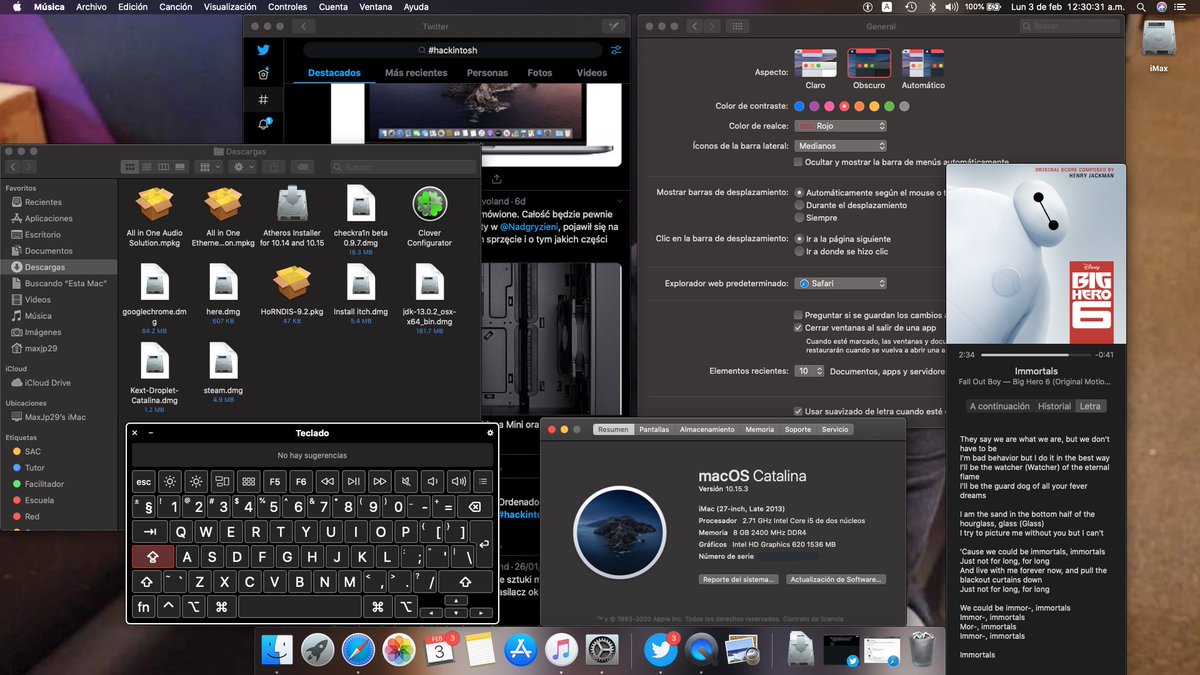
Task: Uncheck 'Cerrar ventanas al salir de una app'
Action: 798,328
